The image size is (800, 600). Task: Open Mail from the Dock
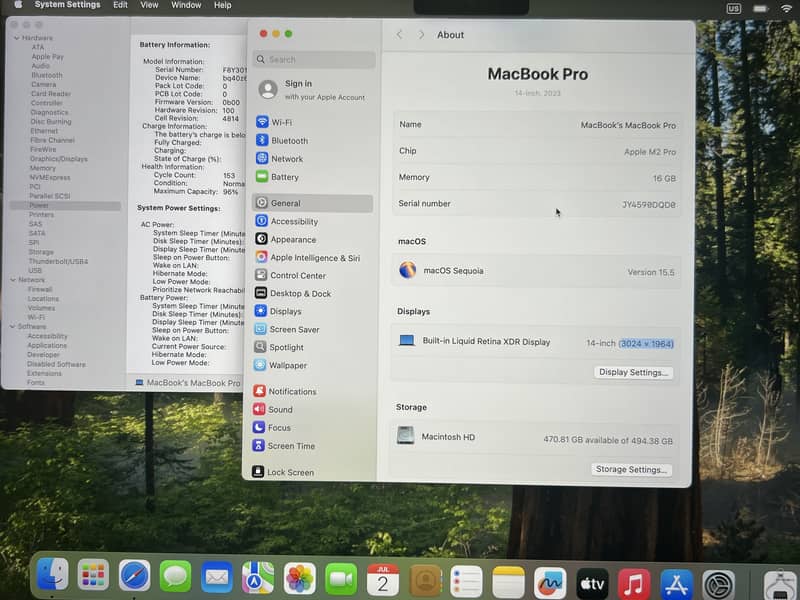click(217, 578)
